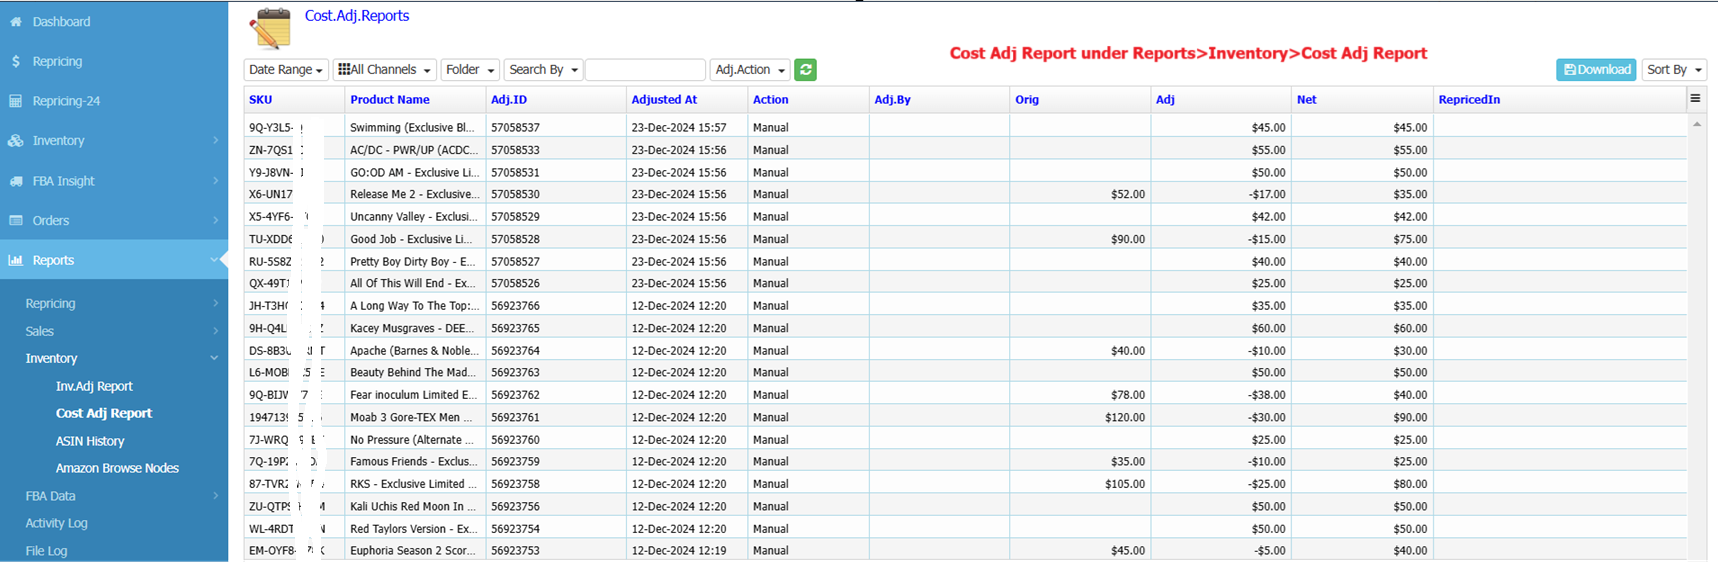The image size is (1718, 564).
Task: Open the Adj.Action filter dropdown
Action: (x=750, y=69)
